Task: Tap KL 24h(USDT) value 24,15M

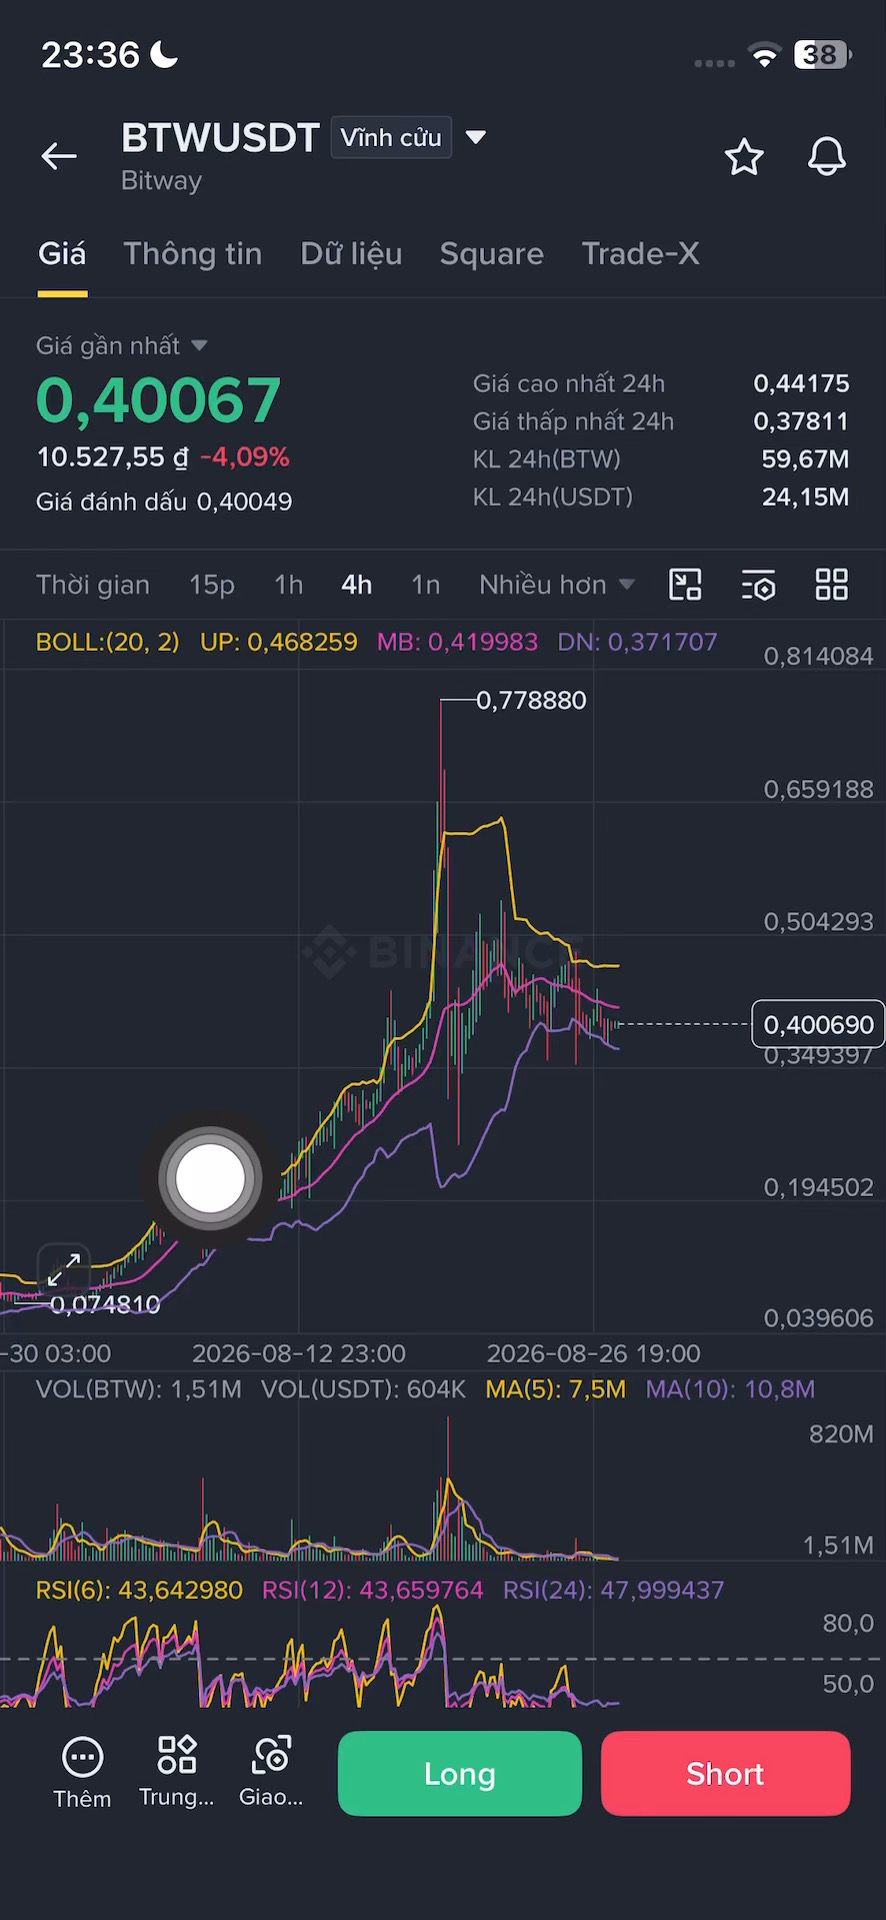Action: (805, 498)
